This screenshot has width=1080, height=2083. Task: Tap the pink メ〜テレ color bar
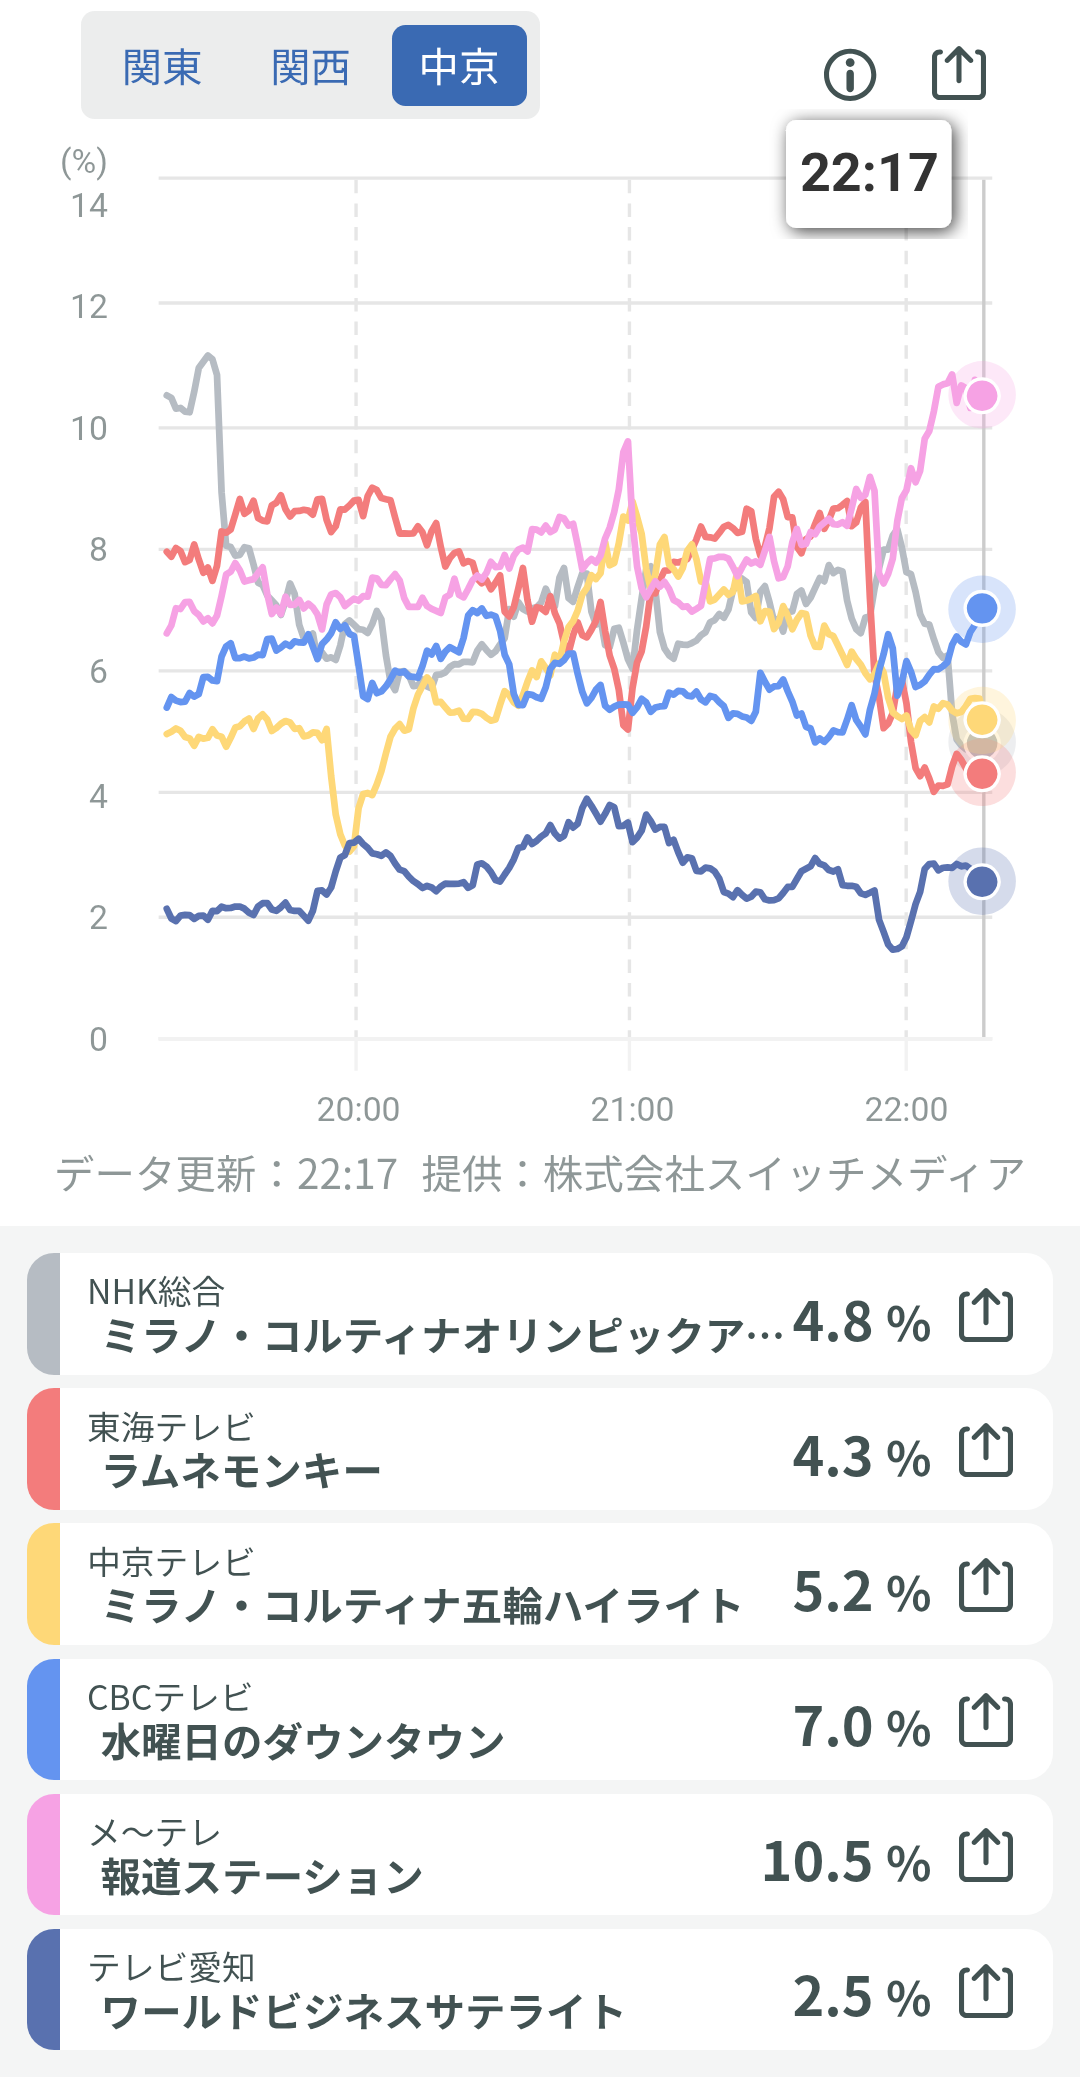click(44, 1855)
